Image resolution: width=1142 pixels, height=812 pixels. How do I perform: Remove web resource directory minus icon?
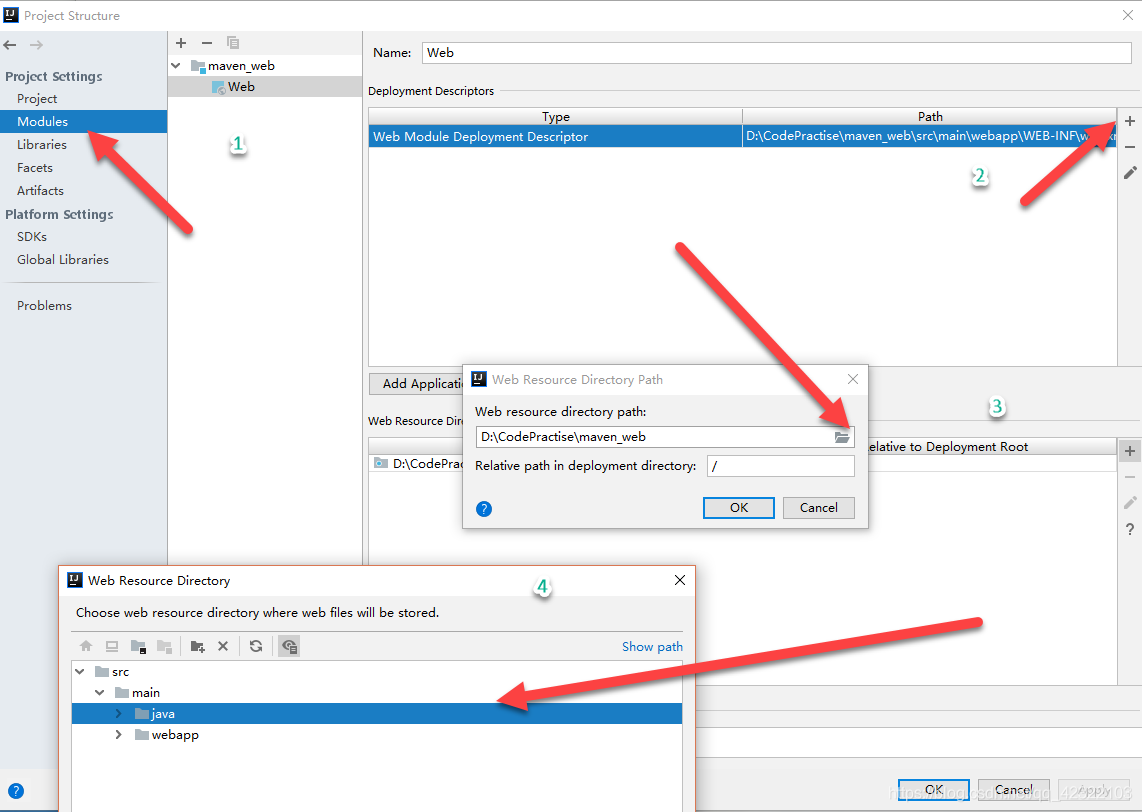coord(1130,477)
